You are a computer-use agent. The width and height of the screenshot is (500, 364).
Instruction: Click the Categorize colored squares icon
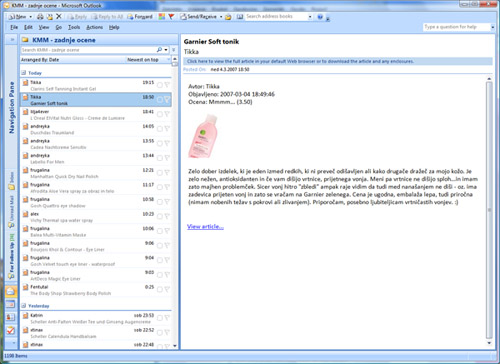(x=162, y=16)
